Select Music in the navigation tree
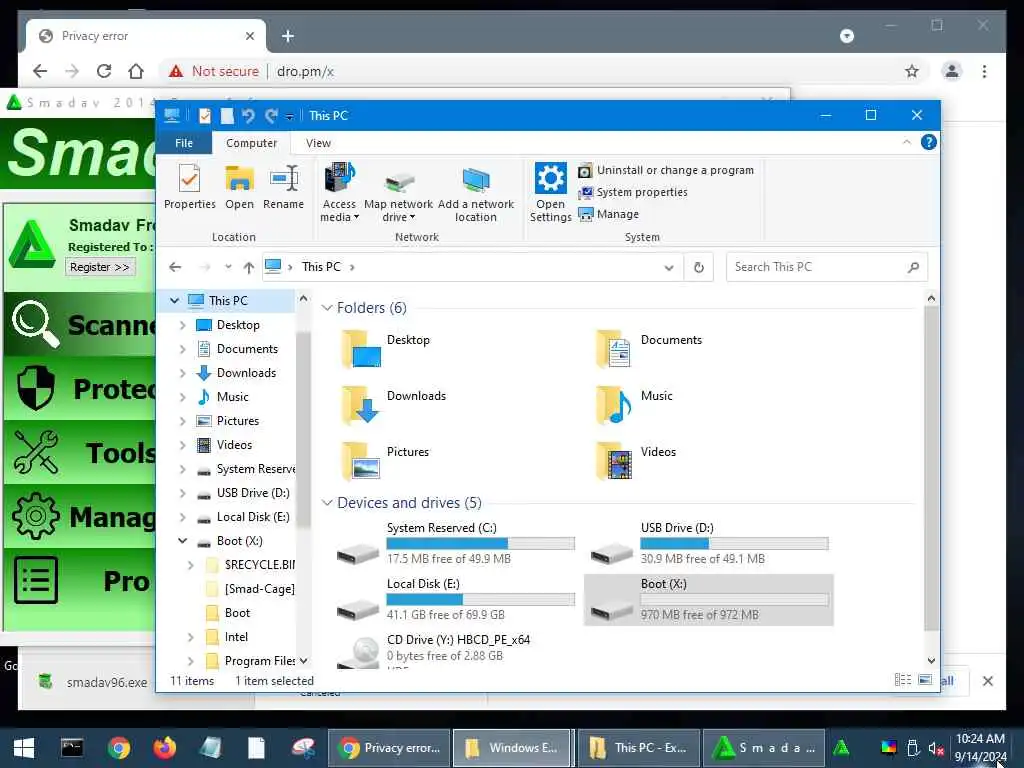 click(x=232, y=397)
